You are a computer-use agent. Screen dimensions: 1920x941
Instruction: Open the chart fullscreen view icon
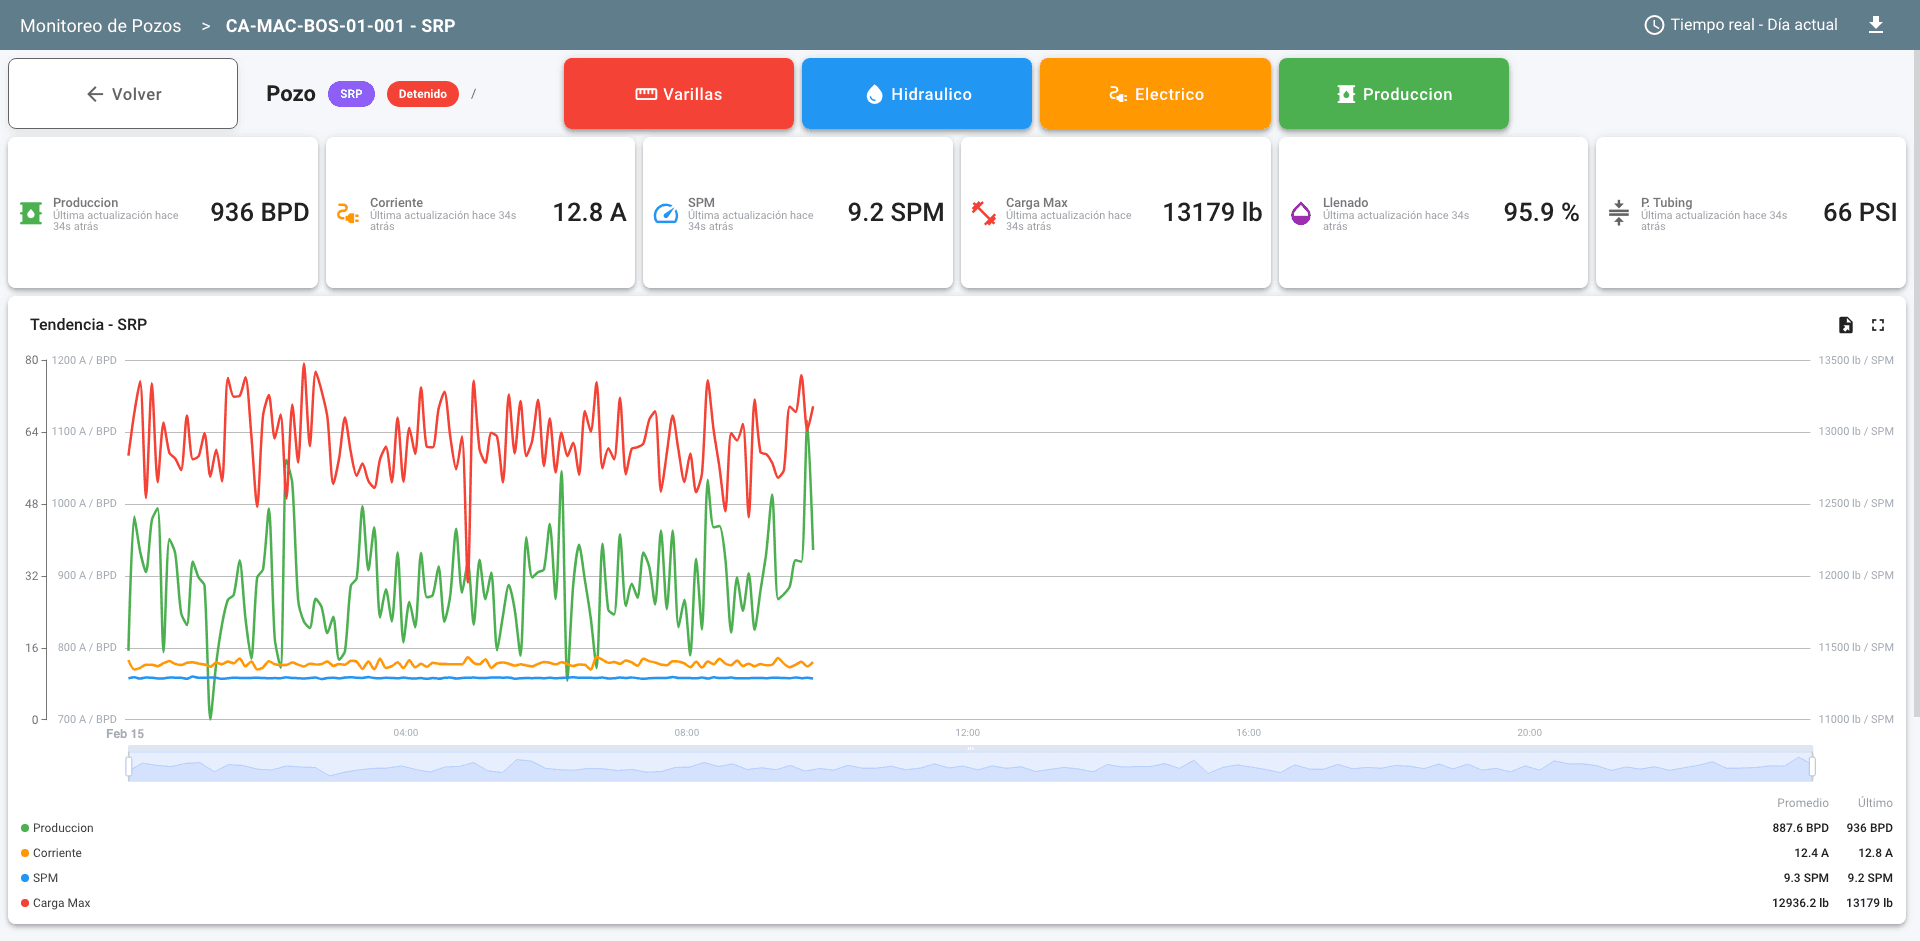point(1878,325)
